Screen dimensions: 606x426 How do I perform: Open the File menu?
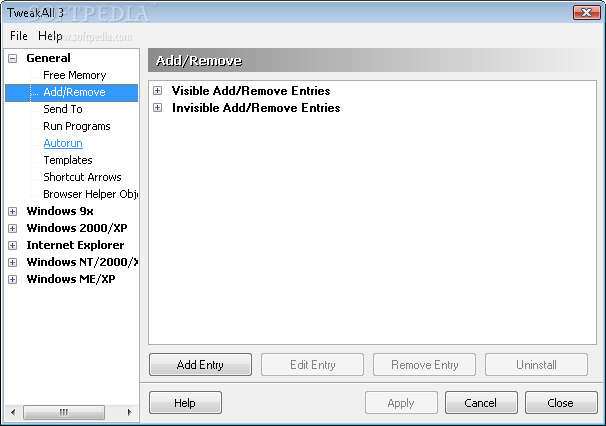pos(19,36)
